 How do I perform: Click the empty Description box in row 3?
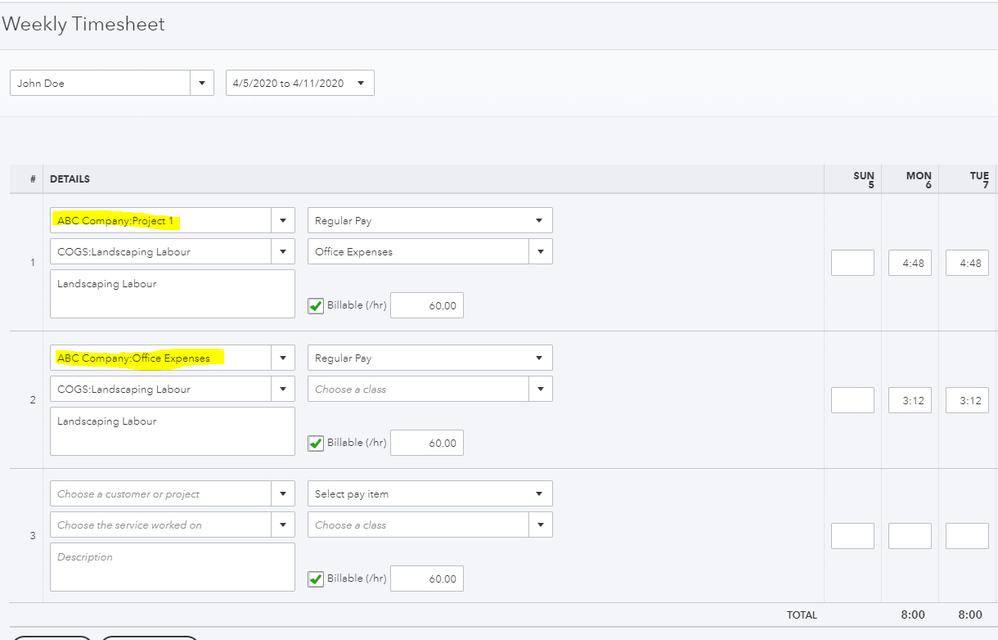click(x=172, y=567)
